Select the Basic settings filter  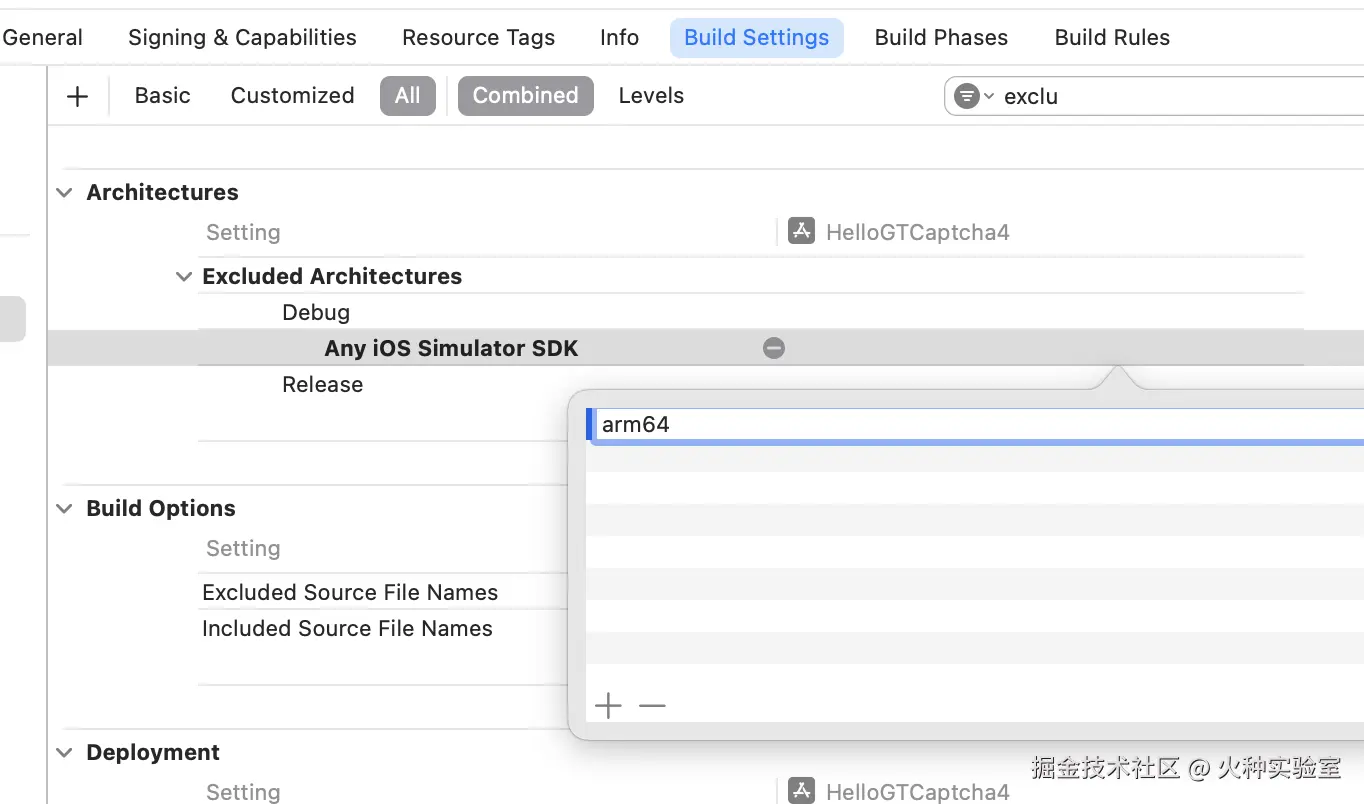[162, 96]
